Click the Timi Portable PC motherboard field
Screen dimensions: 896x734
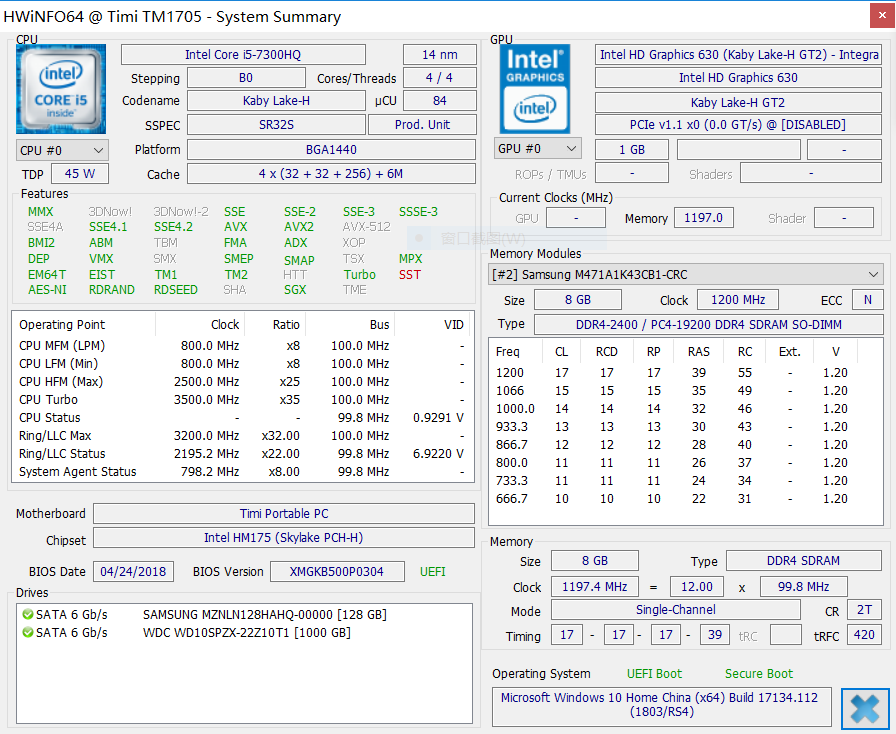tap(284, 514)
